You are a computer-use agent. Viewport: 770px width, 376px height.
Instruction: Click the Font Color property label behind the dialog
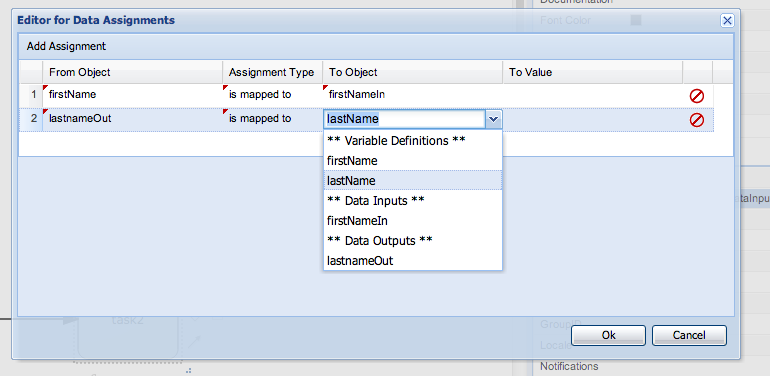coord(565,21)
